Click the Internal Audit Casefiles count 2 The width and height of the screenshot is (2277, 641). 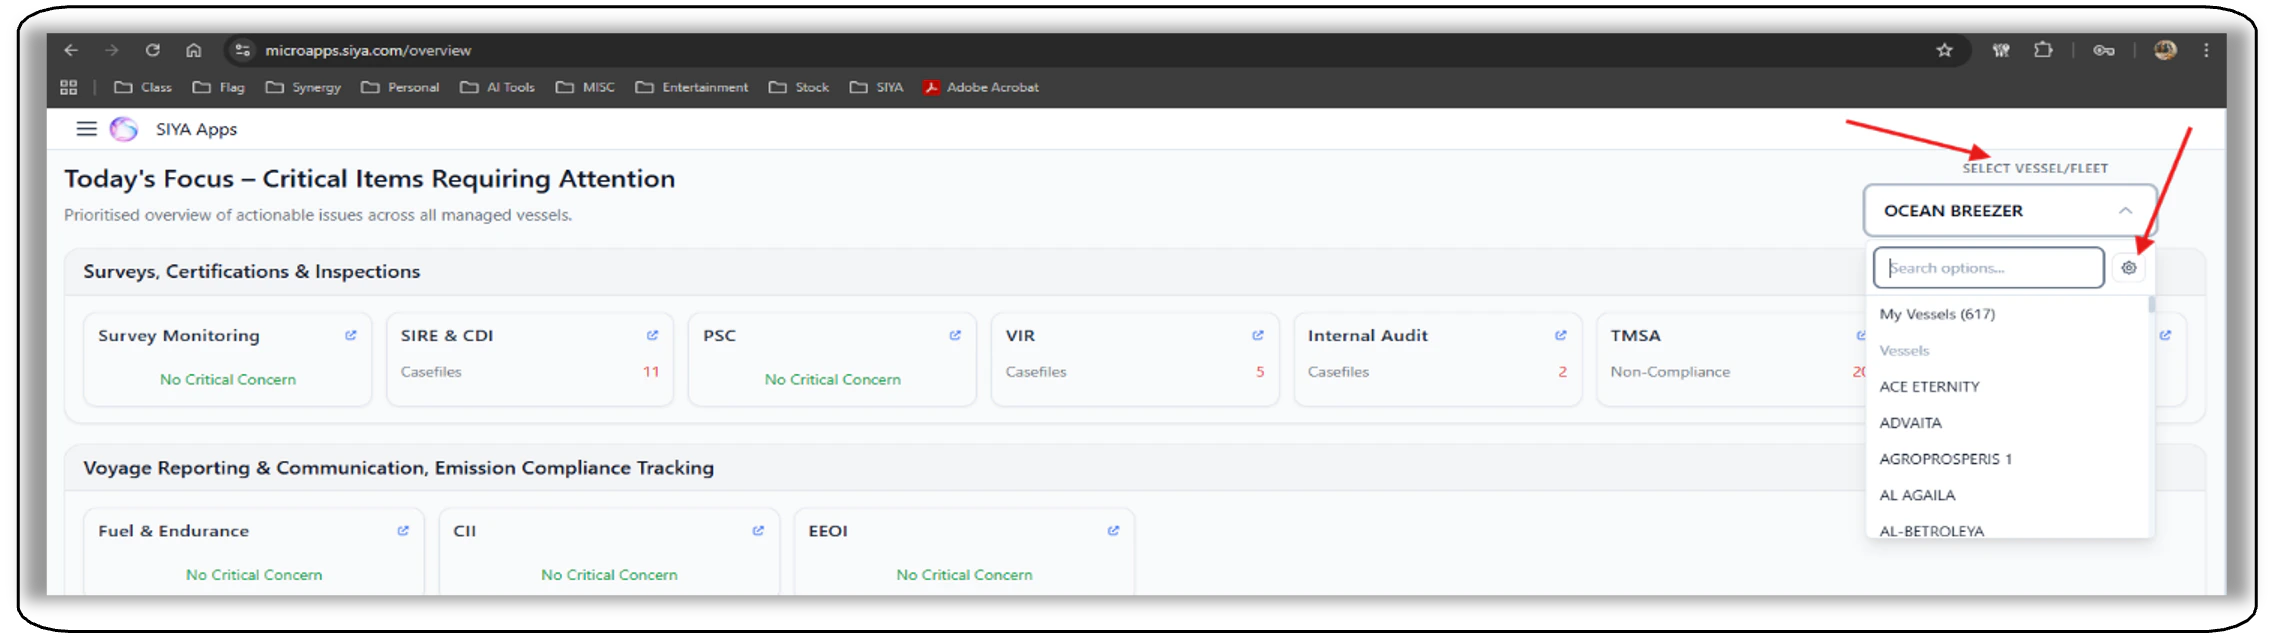(x=1562, y=372)
